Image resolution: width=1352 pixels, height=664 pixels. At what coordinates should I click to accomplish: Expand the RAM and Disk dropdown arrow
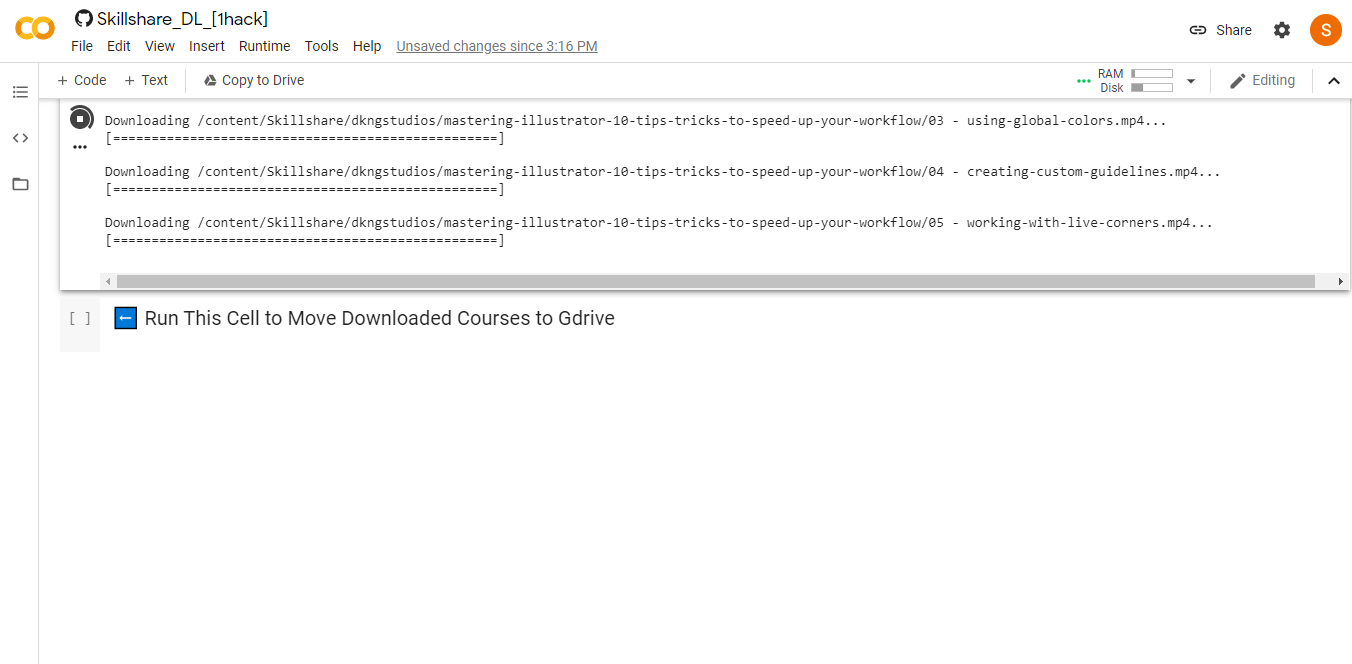pyautogui.click(x=1190, y=81)
